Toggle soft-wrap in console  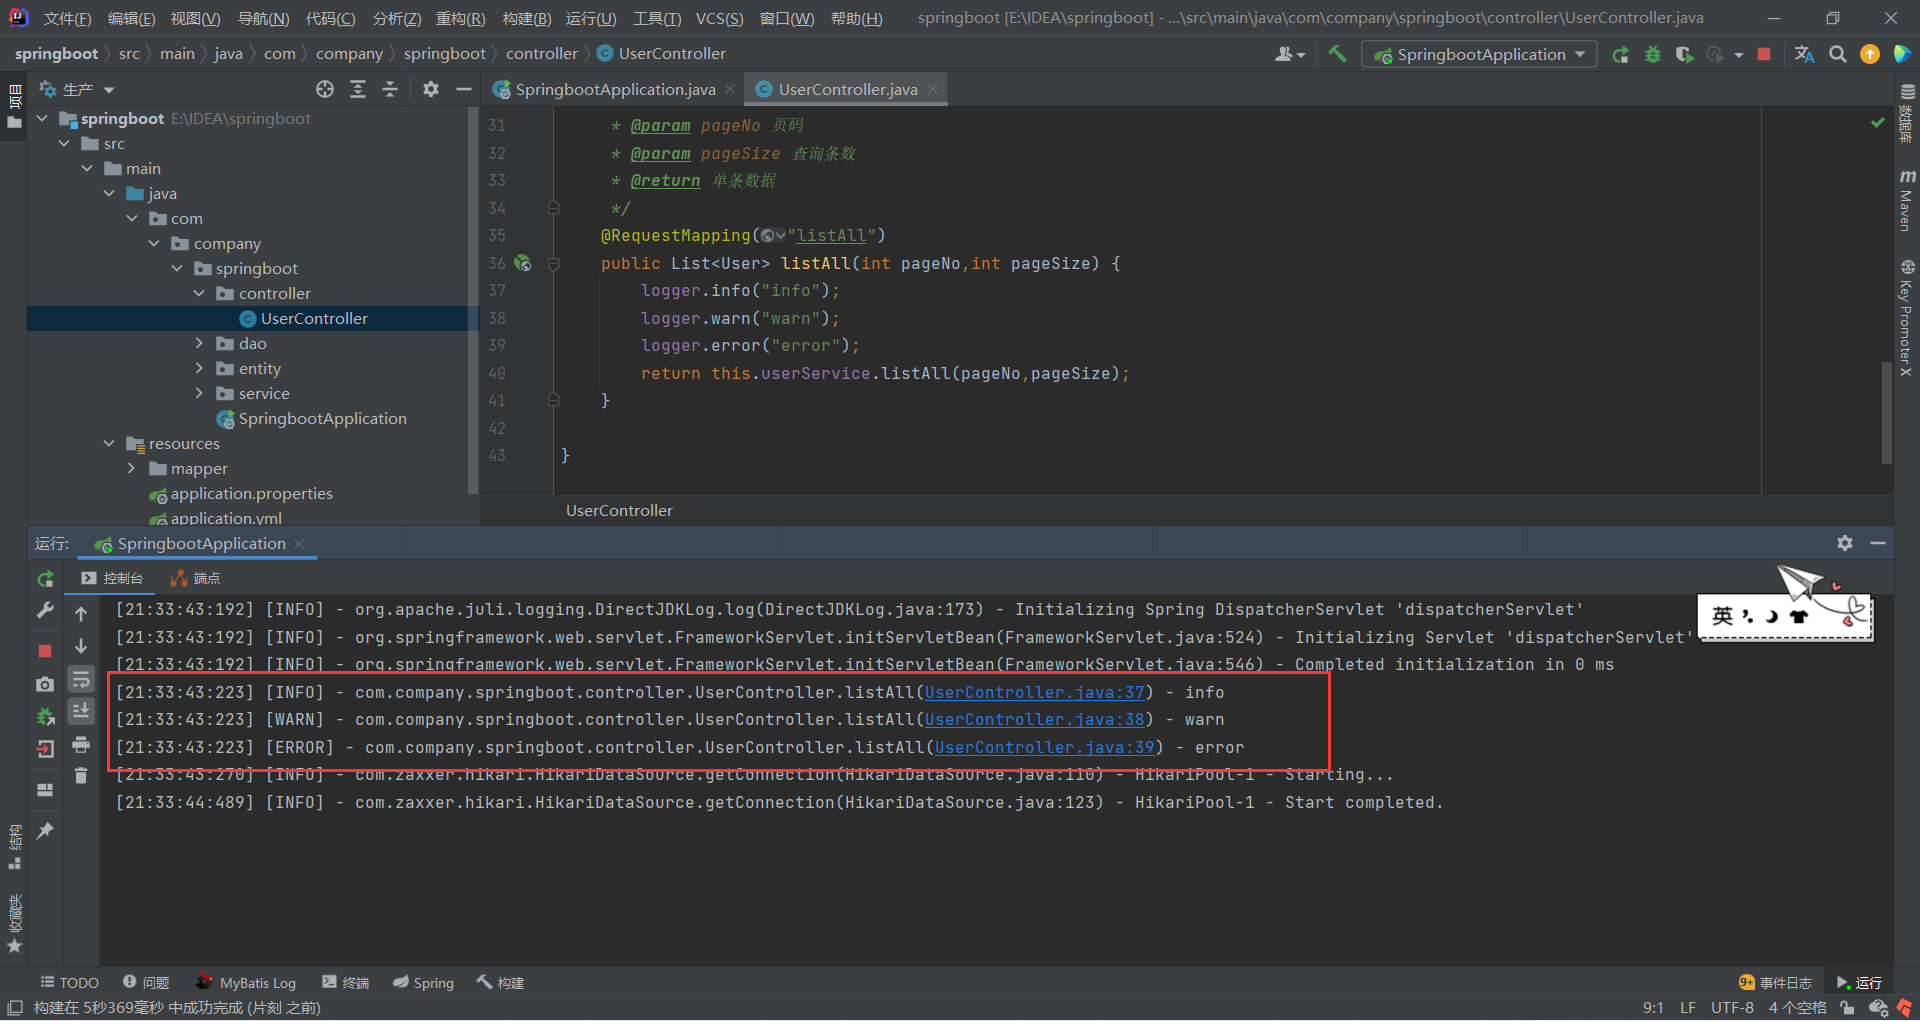click(x=81, y=679)
